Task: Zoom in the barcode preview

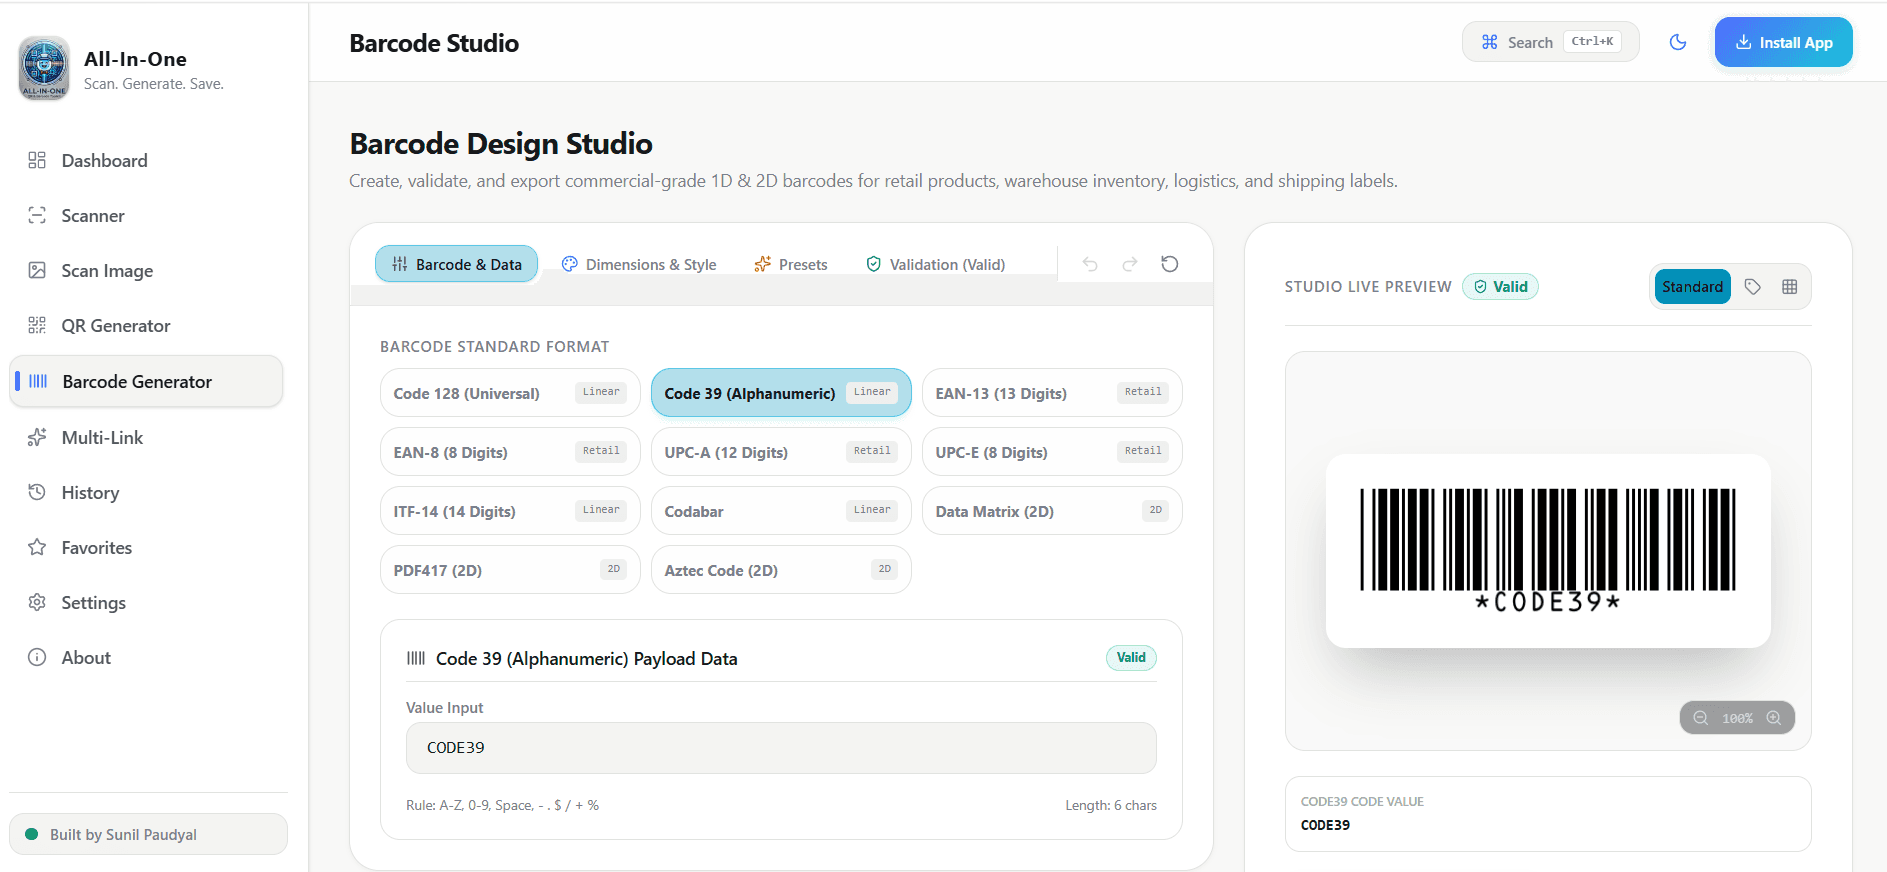Action: [1774, 718]
